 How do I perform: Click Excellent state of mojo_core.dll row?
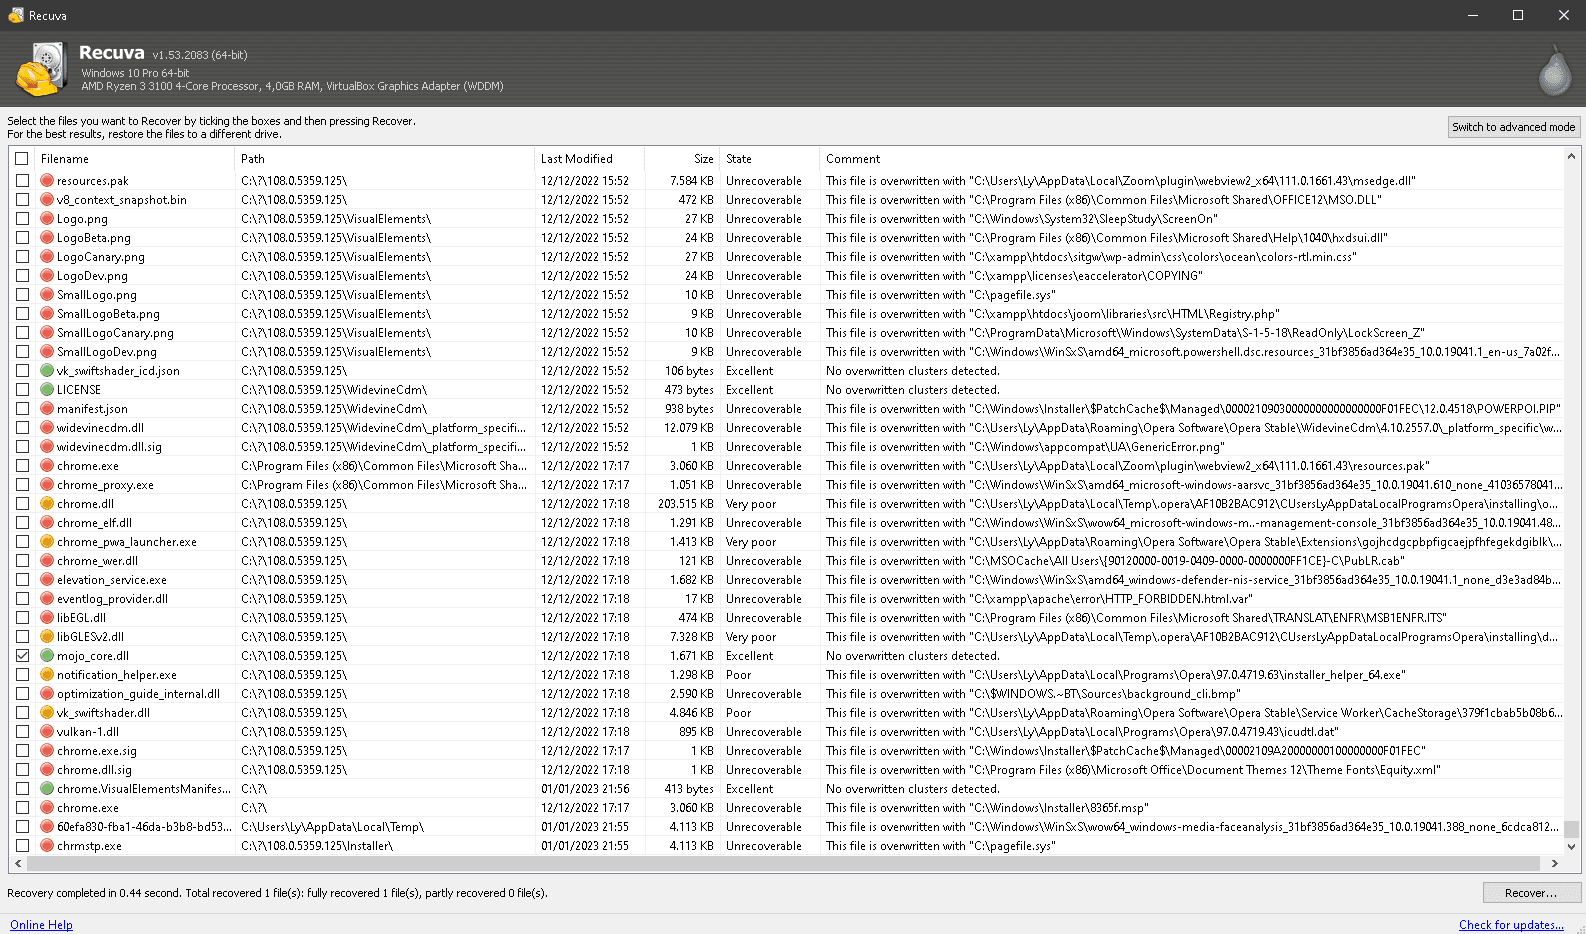pos(750,656)
